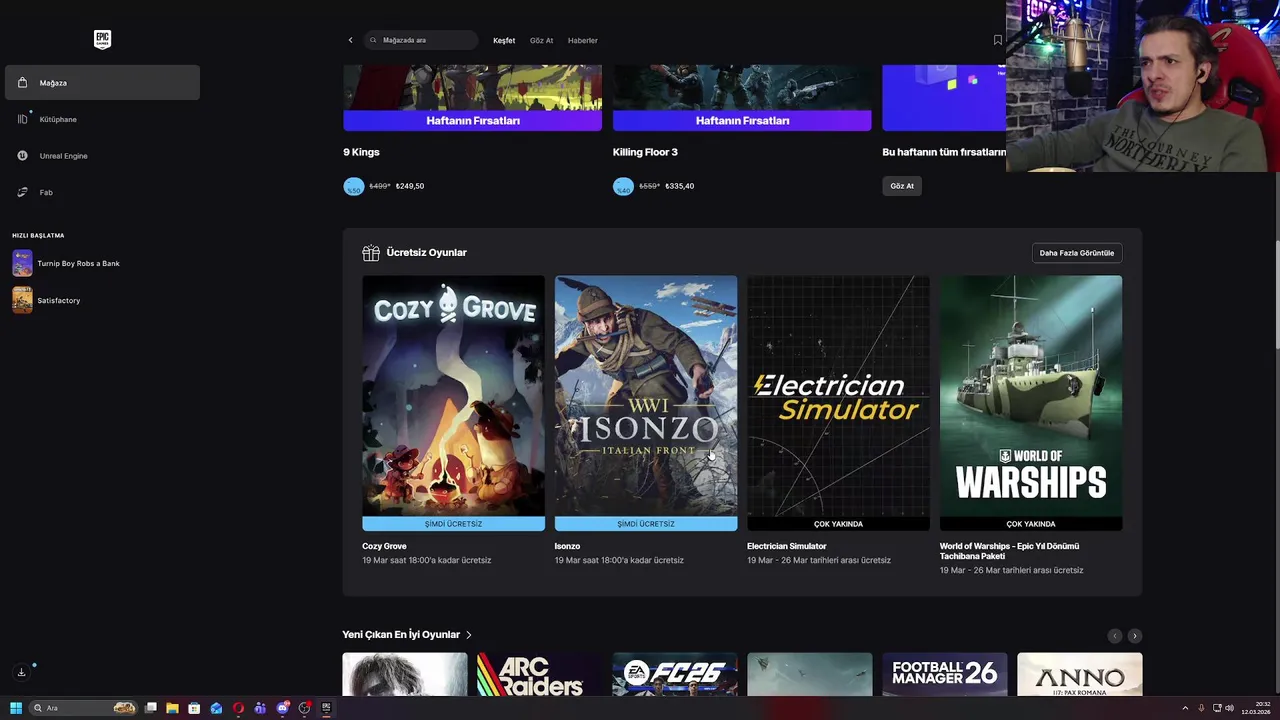Open Microsoft Store from the taskbar
1280x720 pixels.
pyautogui.click(x=194, y=708)
